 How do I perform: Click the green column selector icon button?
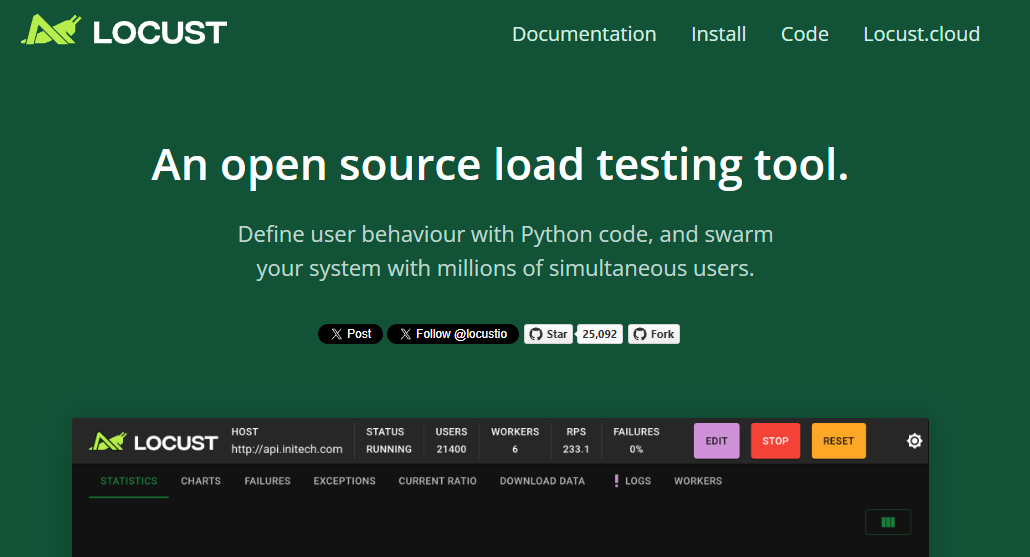tap(887, 522)
